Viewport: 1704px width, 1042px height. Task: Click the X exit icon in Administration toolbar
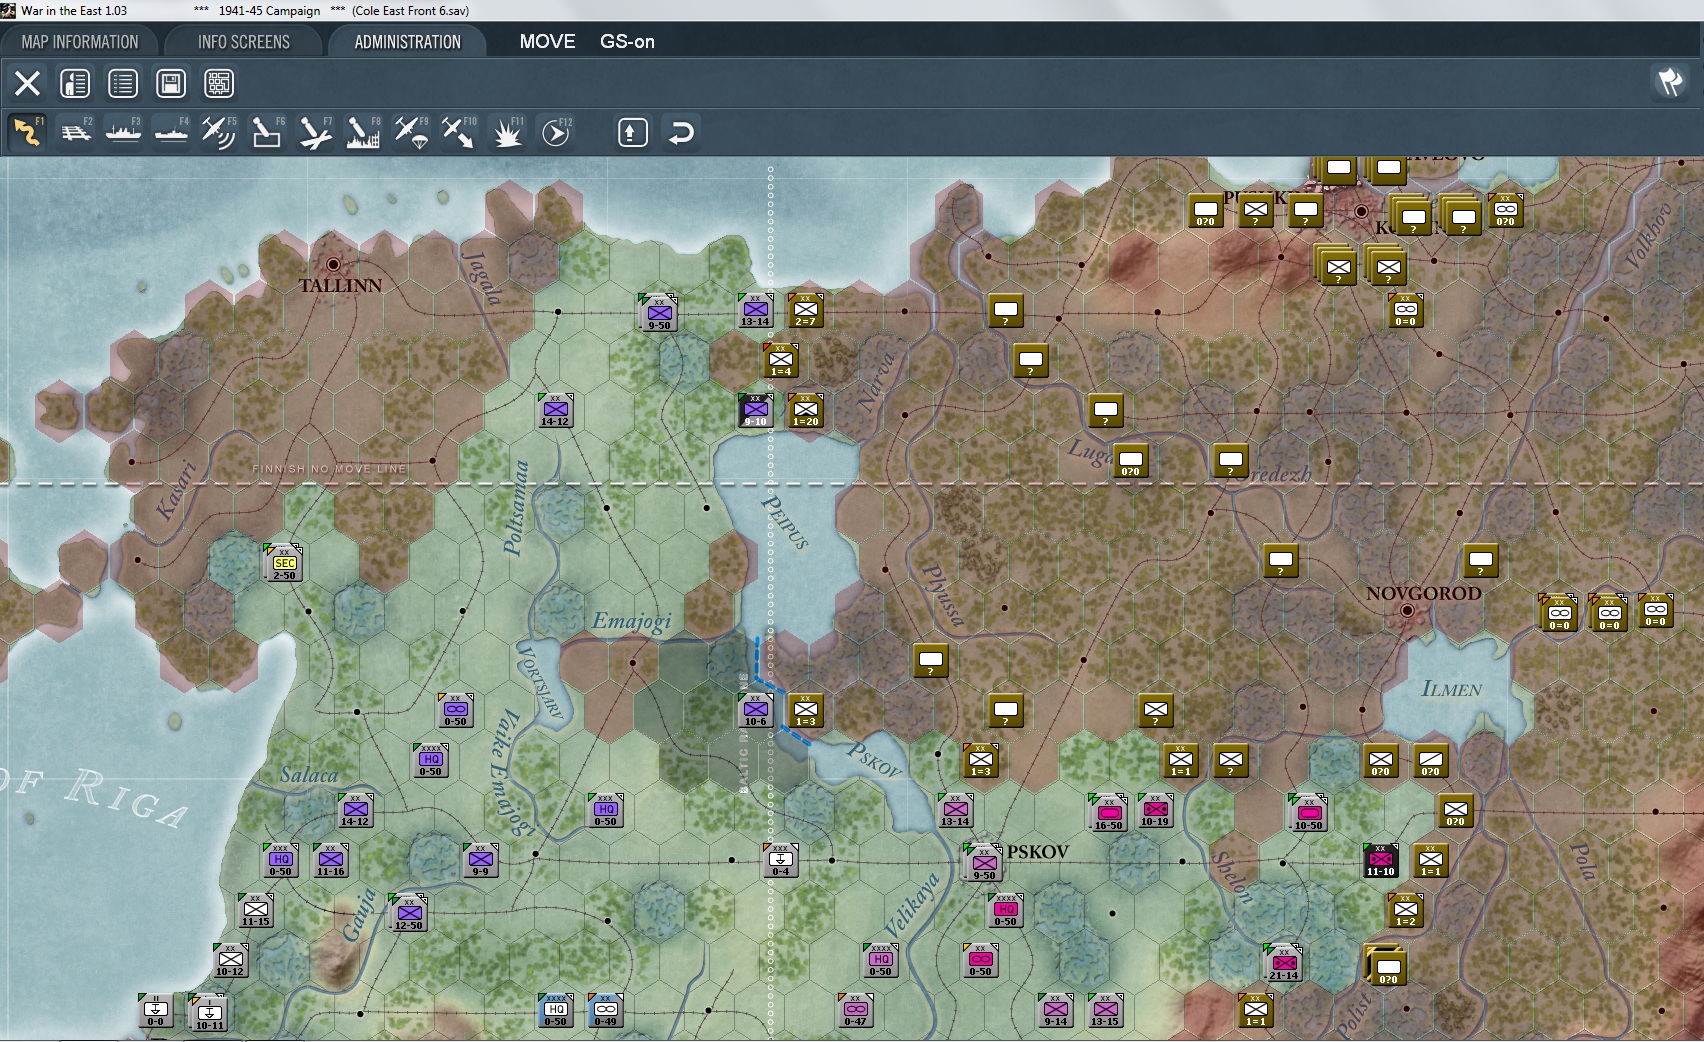click(27, 83)
